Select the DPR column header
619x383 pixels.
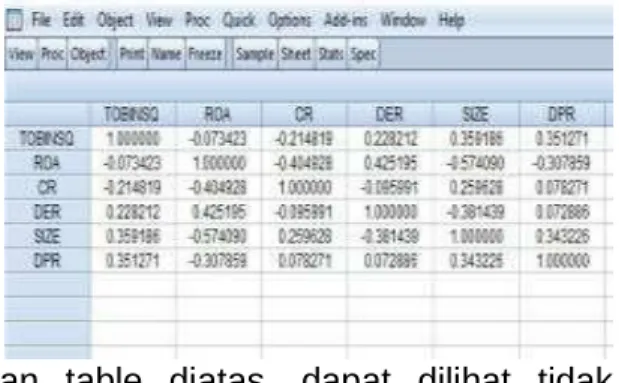pos(561,115)
